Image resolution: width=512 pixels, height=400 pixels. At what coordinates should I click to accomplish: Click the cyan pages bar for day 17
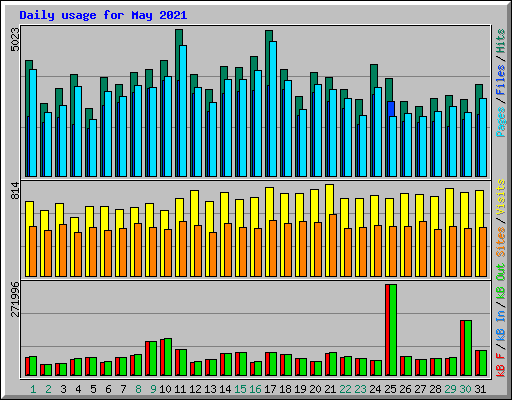click(273, 109)
